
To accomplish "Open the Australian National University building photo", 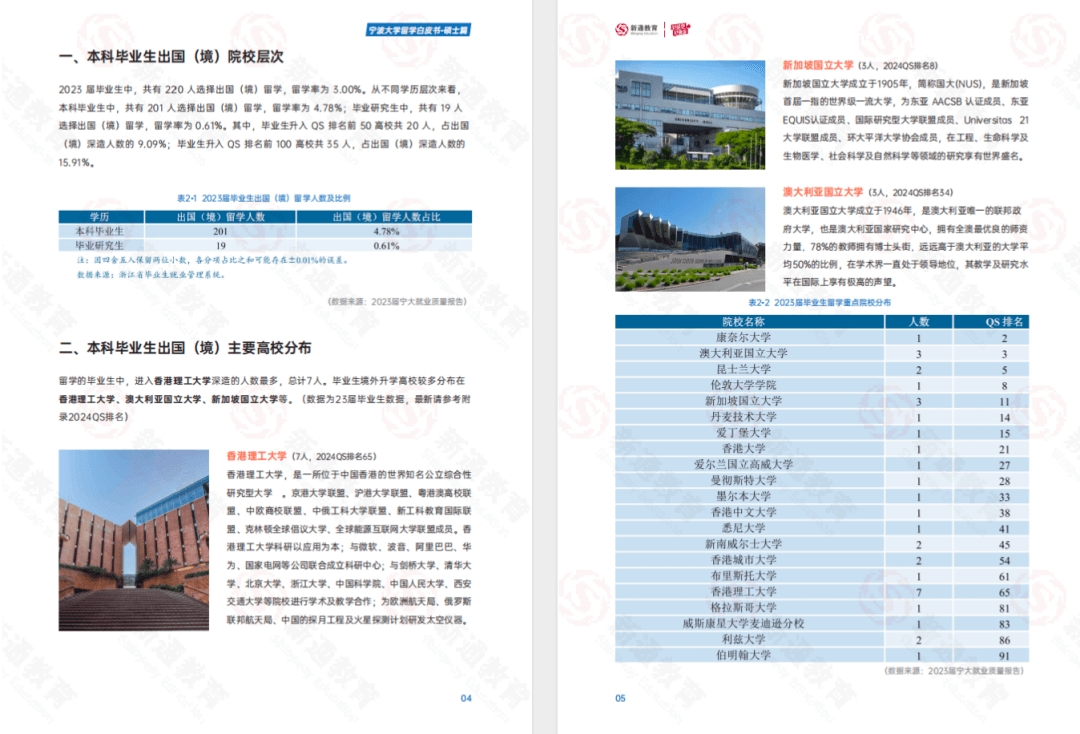I will pos(690,239).
